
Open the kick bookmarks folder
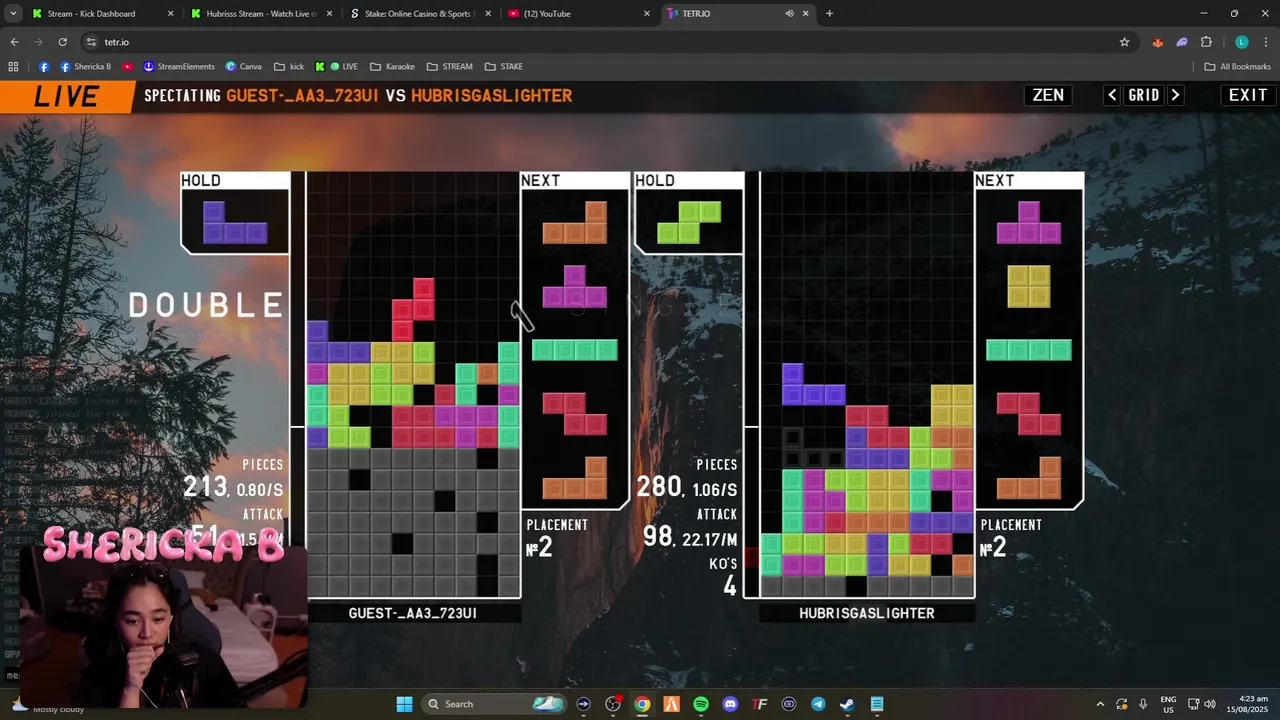click(x=289, y=67)
